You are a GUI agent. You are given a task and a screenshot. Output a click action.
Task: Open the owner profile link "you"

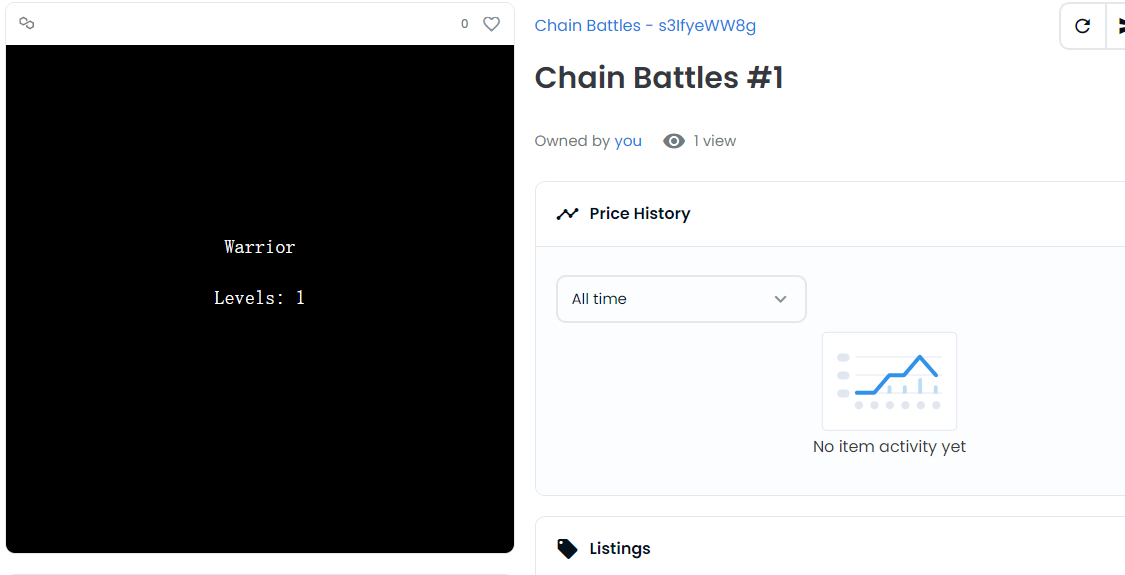(628, 141)
